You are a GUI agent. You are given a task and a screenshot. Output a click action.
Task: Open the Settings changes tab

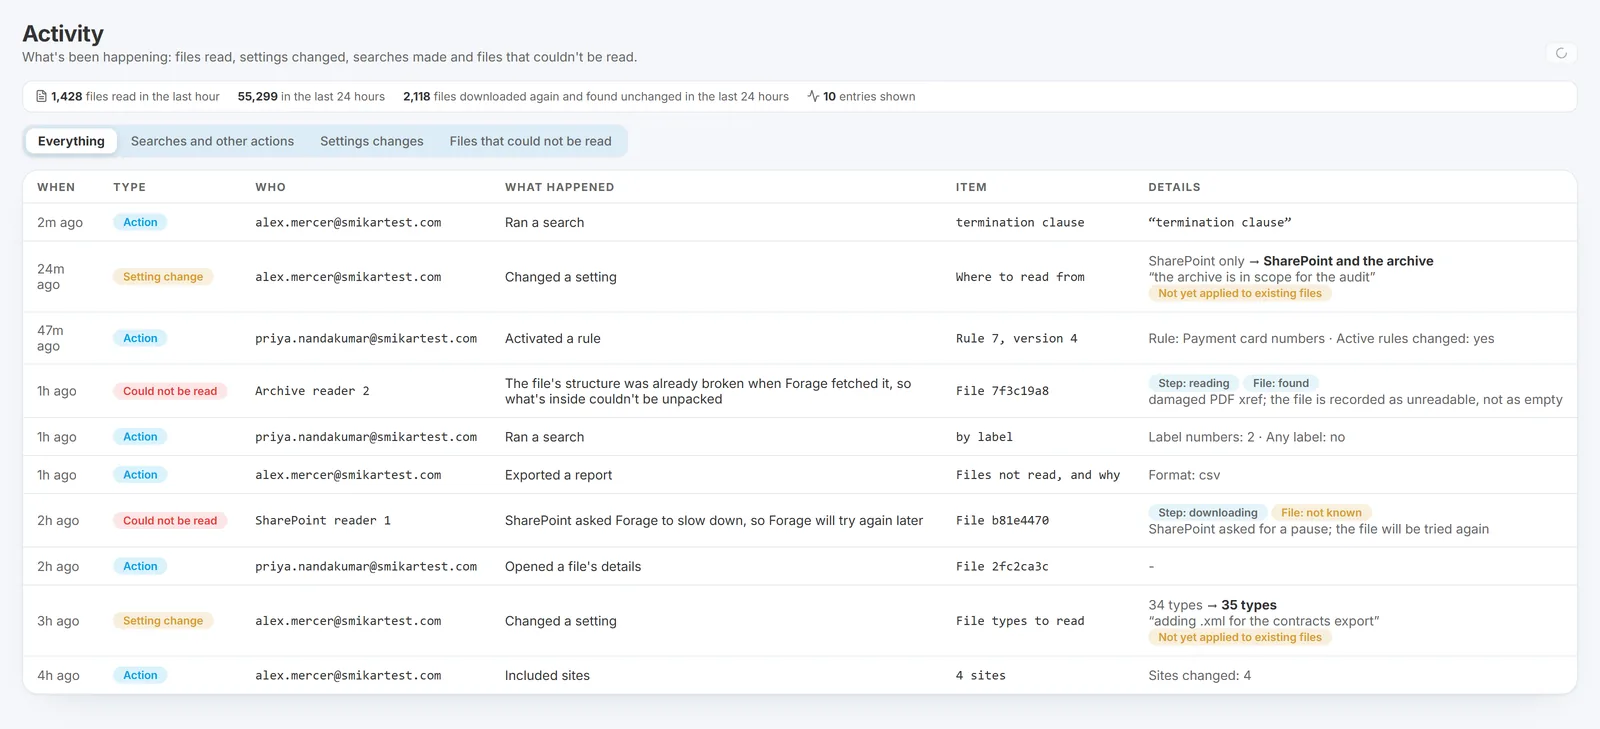pos(372,141)
